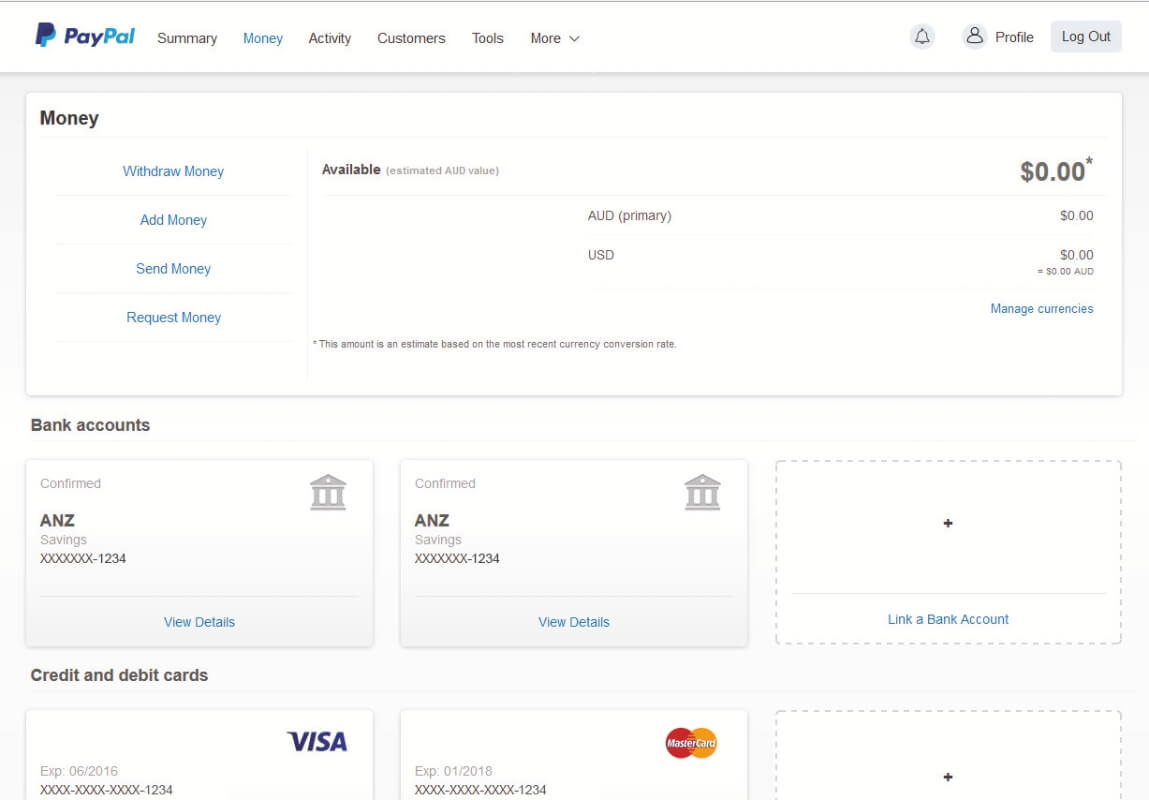Screen dimensions: 1149x800
Task: Expand the More menu chevron
Action: (574, 39)
